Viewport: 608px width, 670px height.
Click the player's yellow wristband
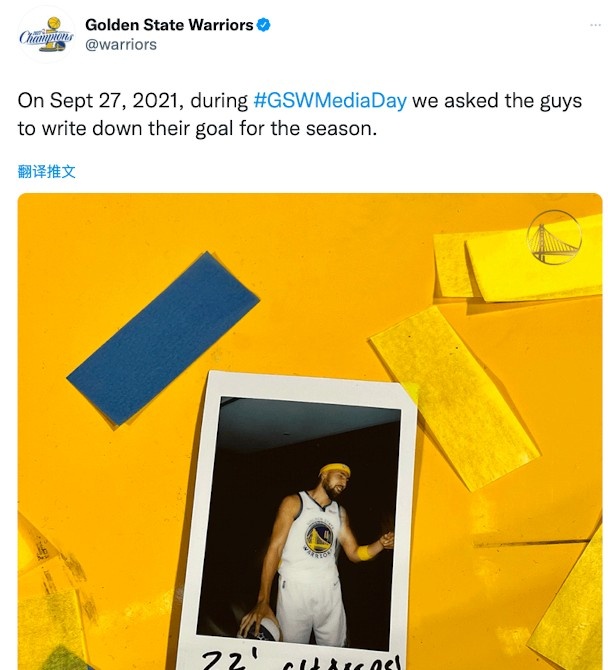[x=364, y=552]
